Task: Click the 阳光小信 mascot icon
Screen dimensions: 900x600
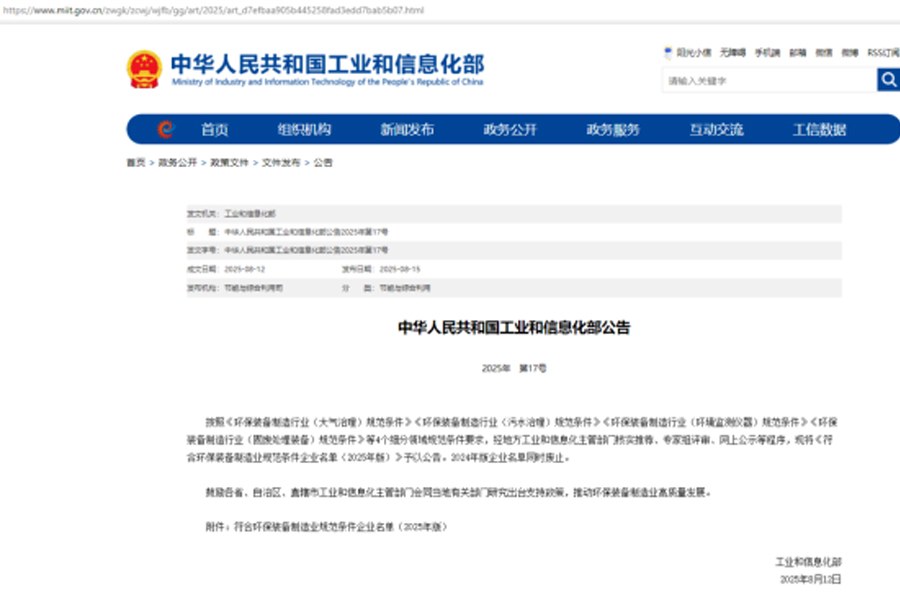Action: coord(668,53)
